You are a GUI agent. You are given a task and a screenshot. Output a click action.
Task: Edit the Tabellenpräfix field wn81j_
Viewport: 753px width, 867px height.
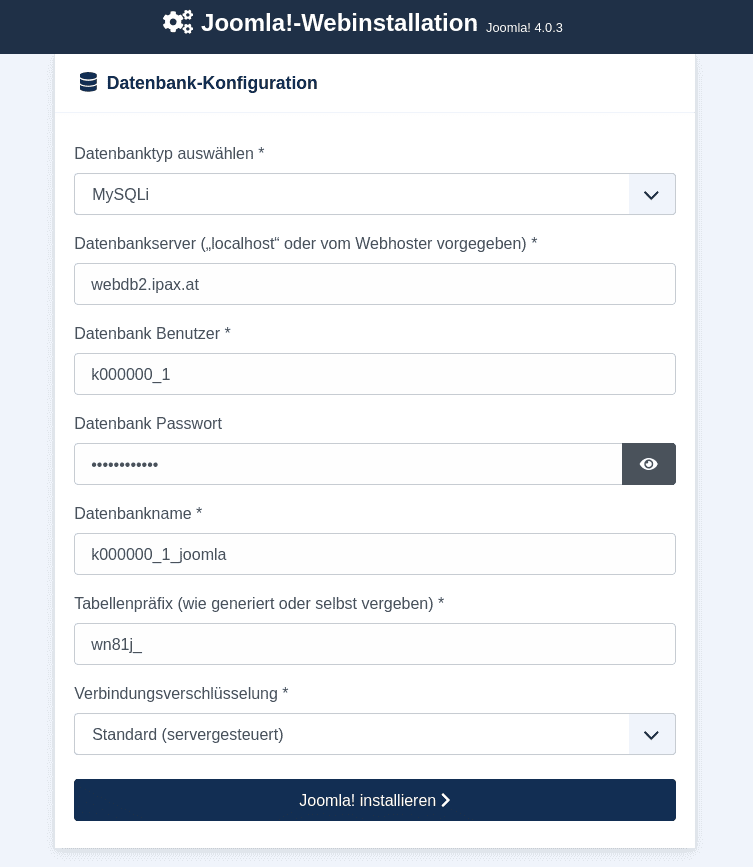(375, 644)
